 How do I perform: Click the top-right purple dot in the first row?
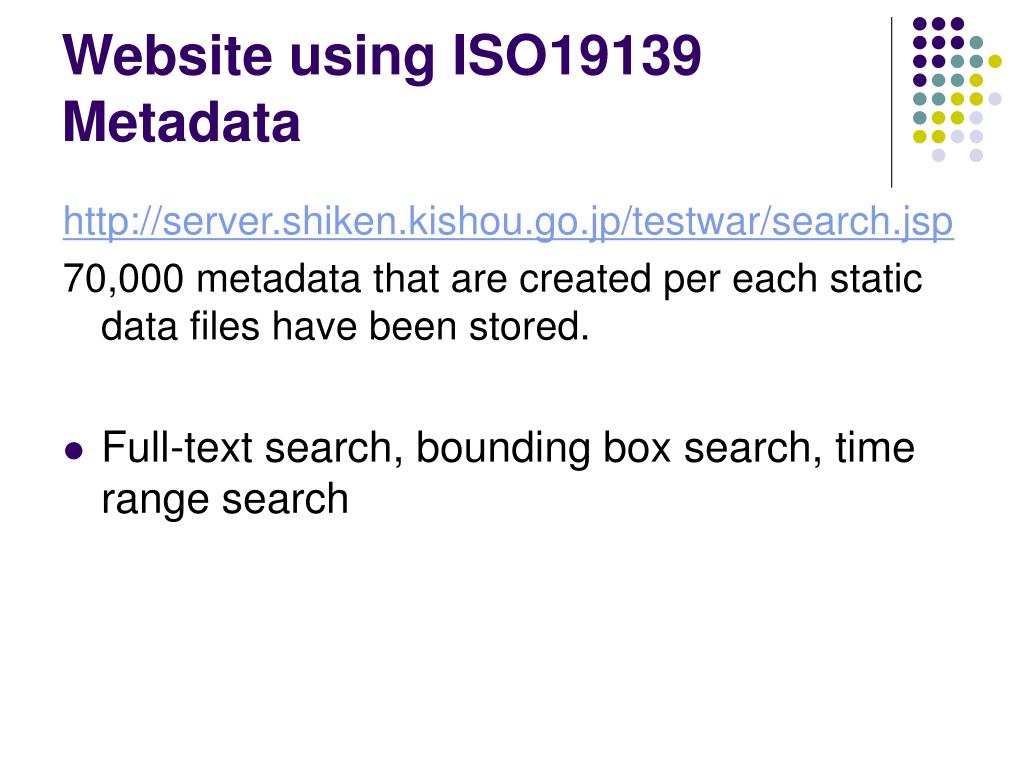(x=957, y=24)
